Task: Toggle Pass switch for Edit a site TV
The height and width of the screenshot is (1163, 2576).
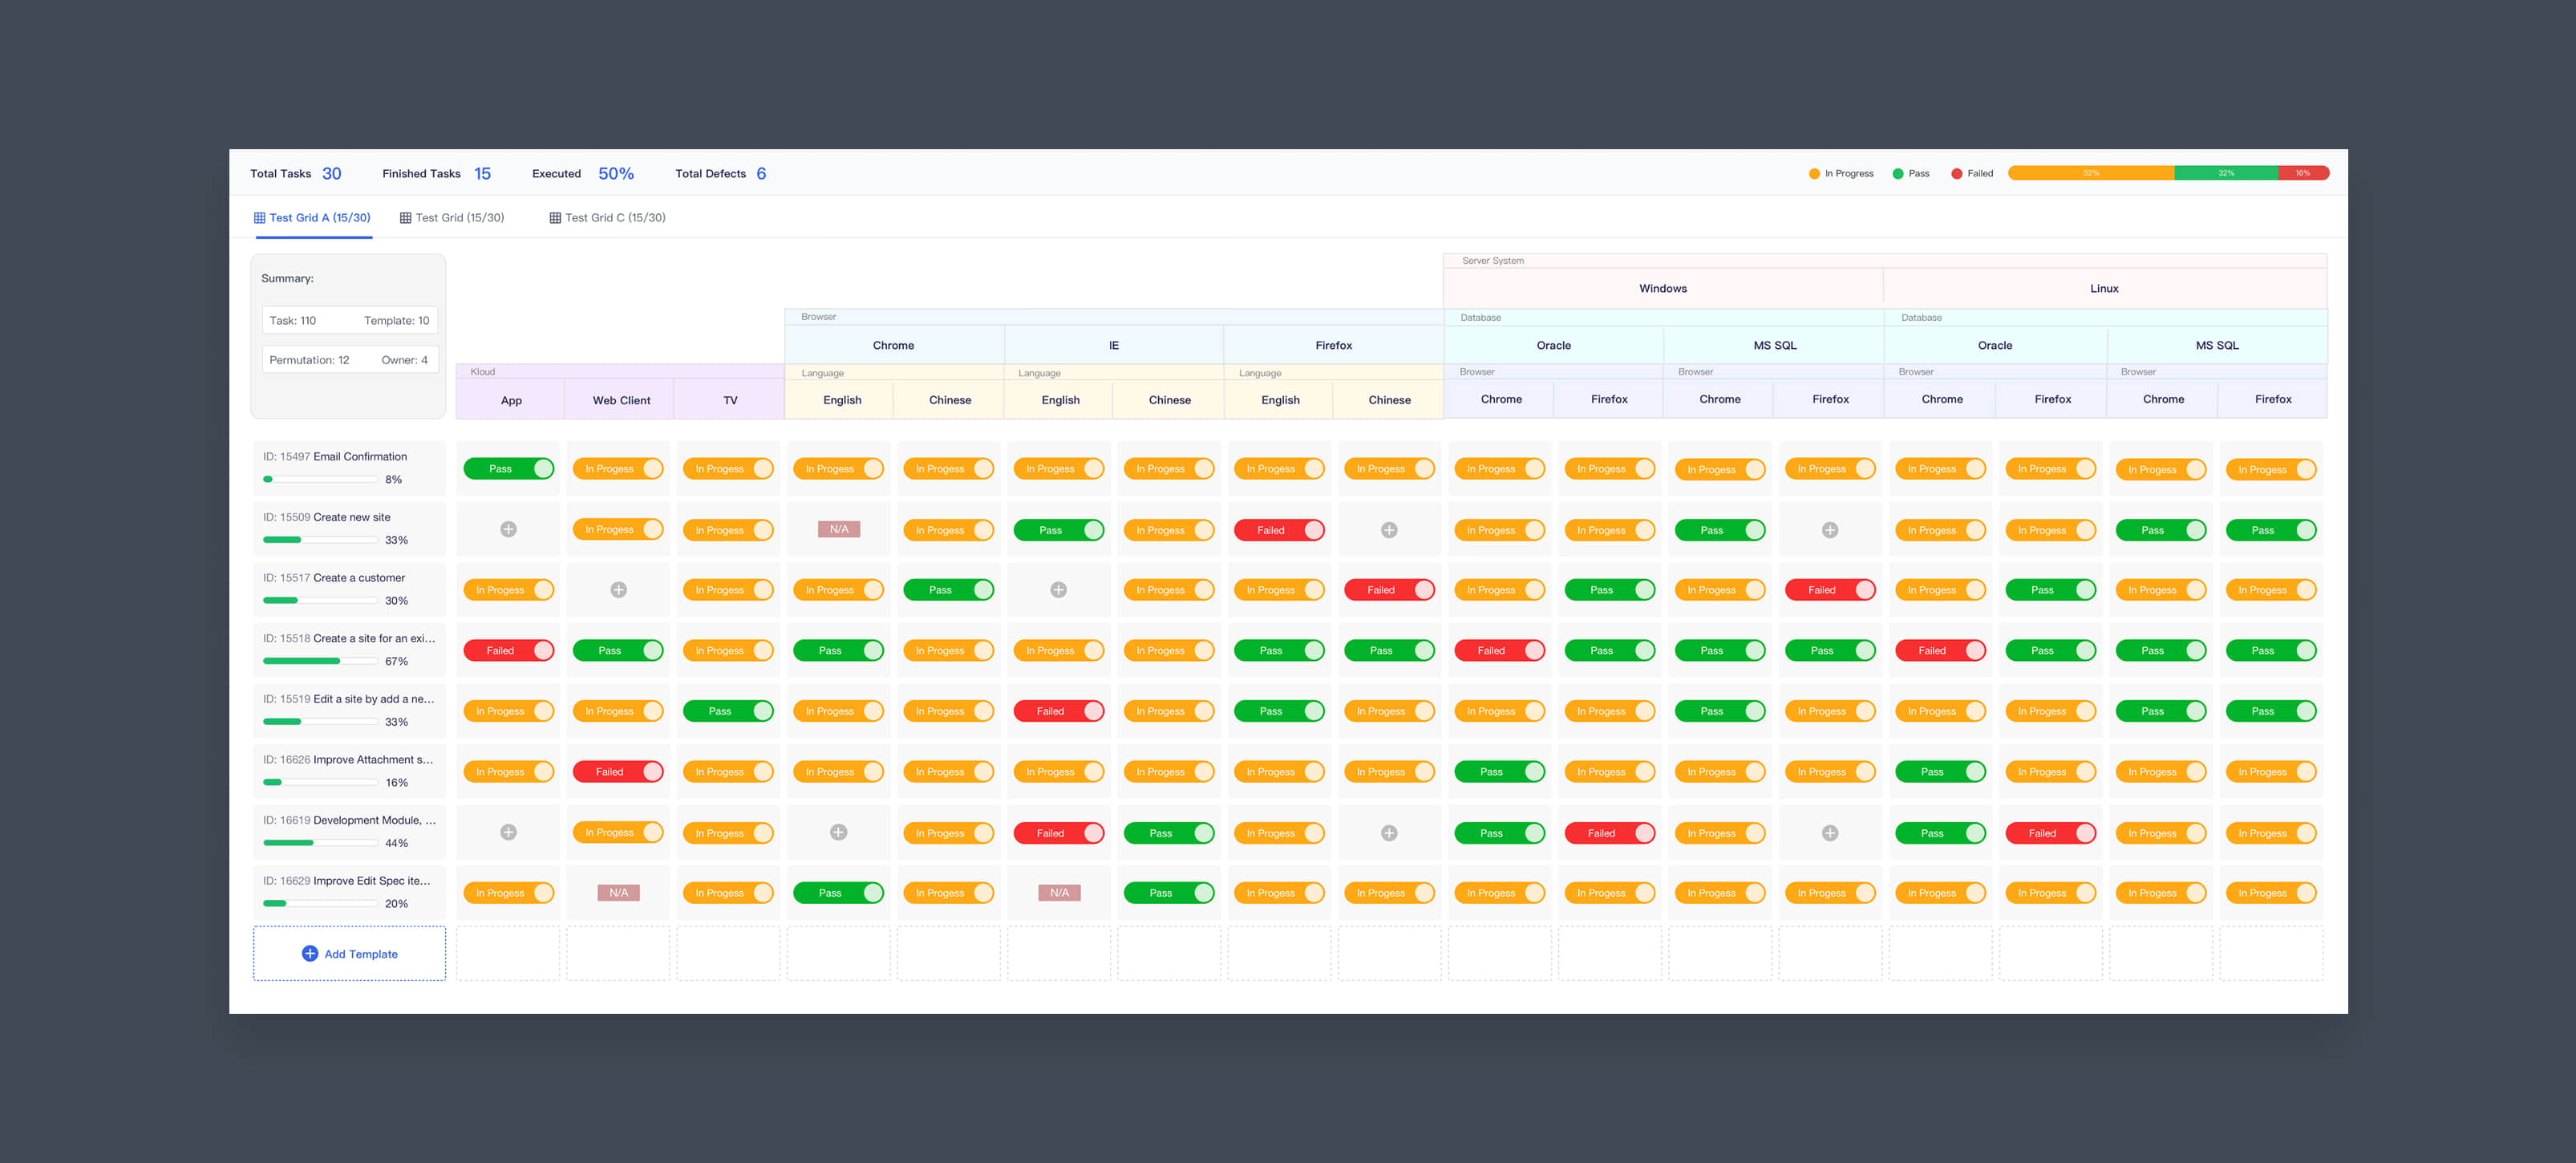Action: click(x=728, y=711)
